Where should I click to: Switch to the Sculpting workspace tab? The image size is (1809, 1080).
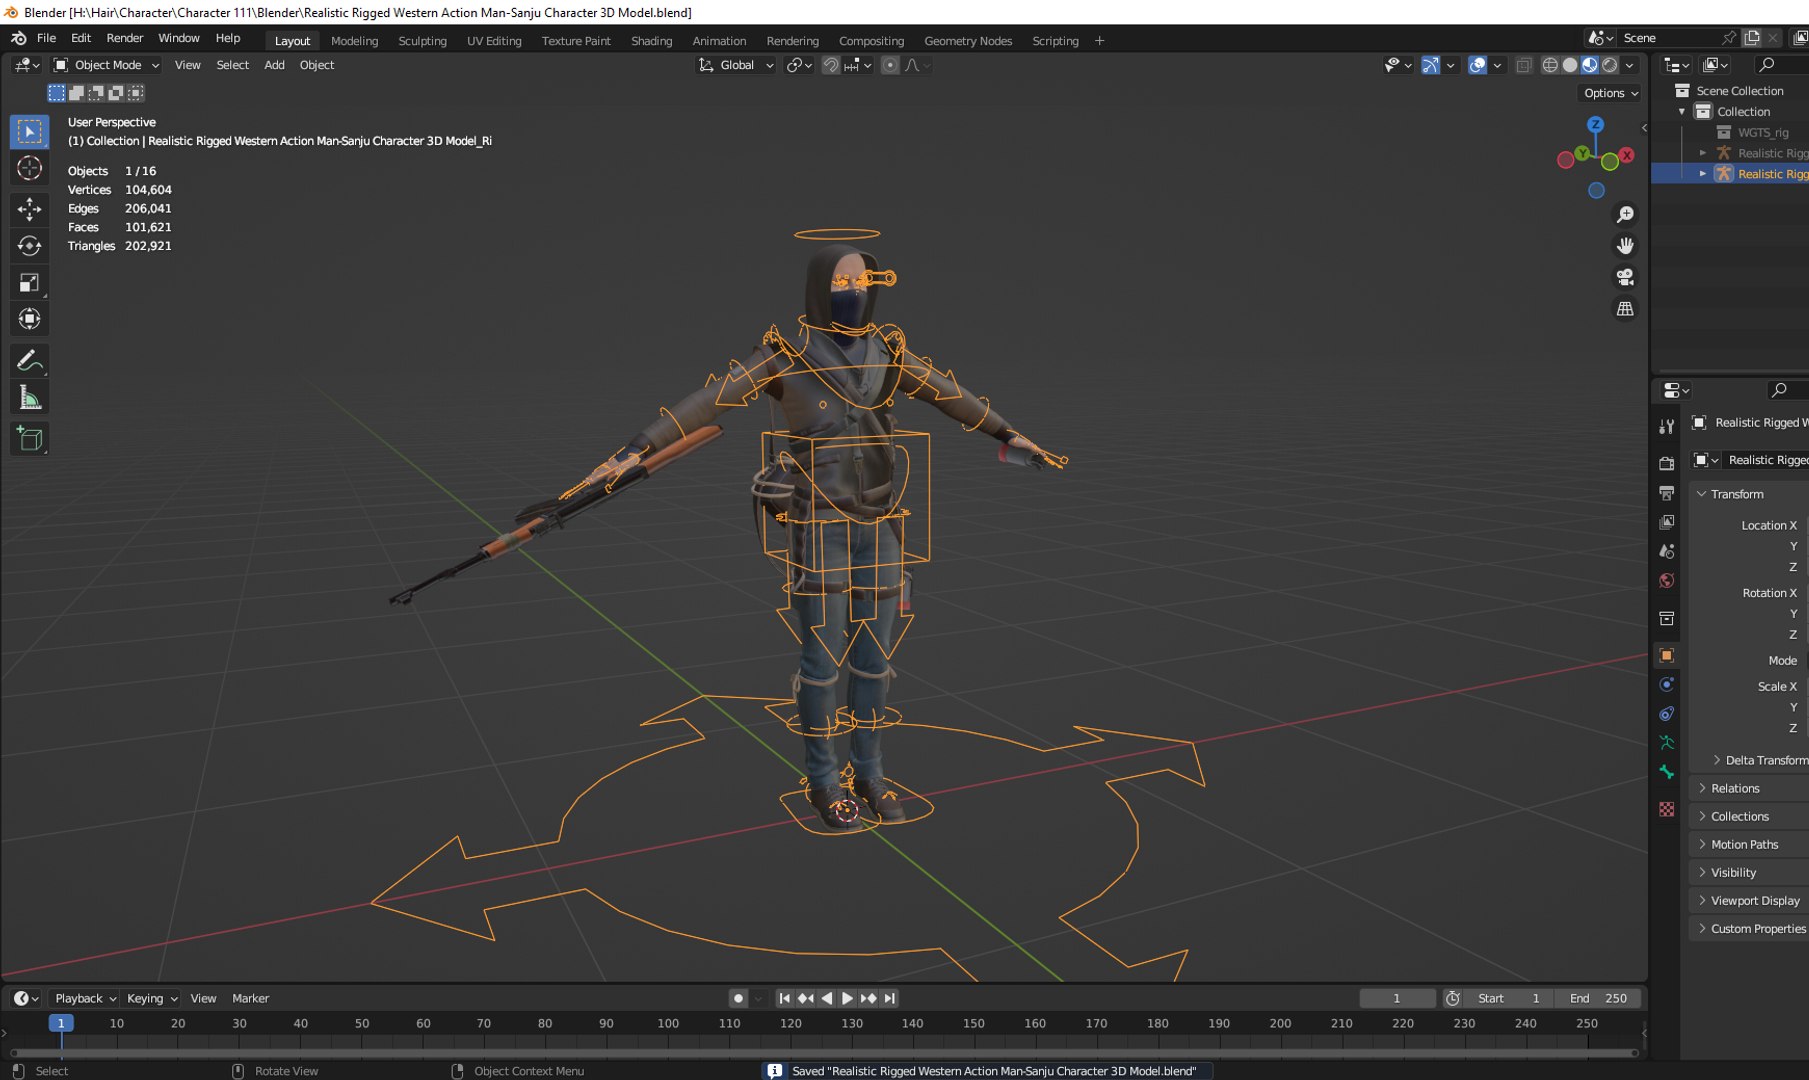[422, 41]
